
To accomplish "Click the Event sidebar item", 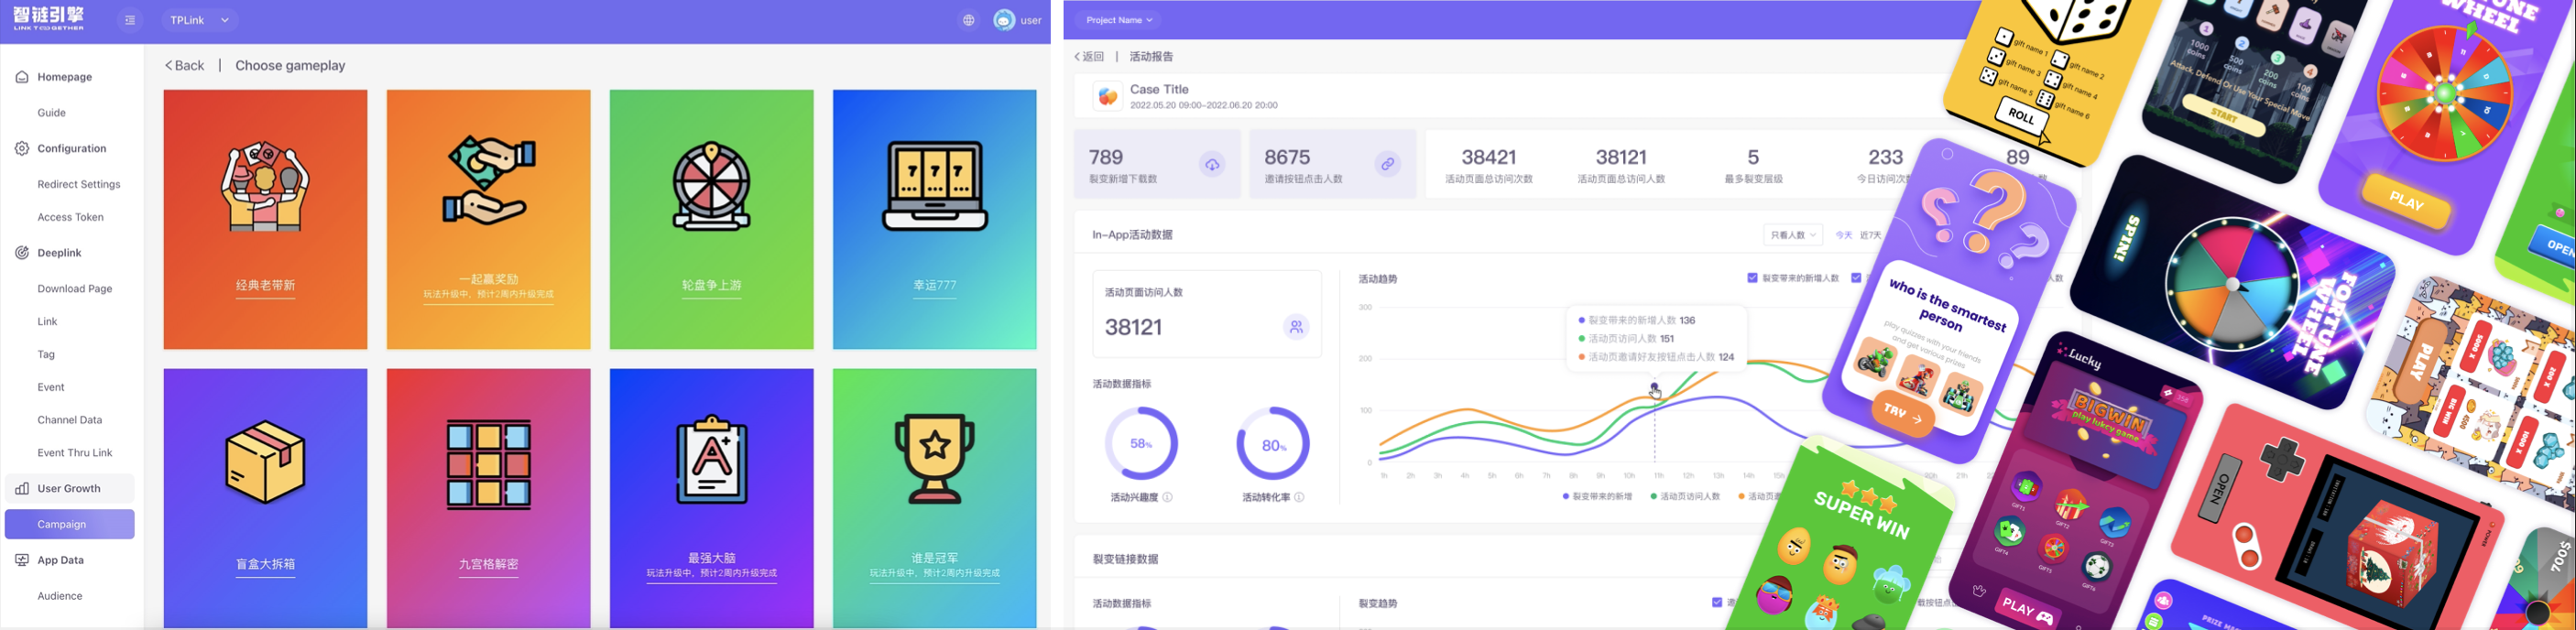I will pyautogui.click(x=51, y=387).
